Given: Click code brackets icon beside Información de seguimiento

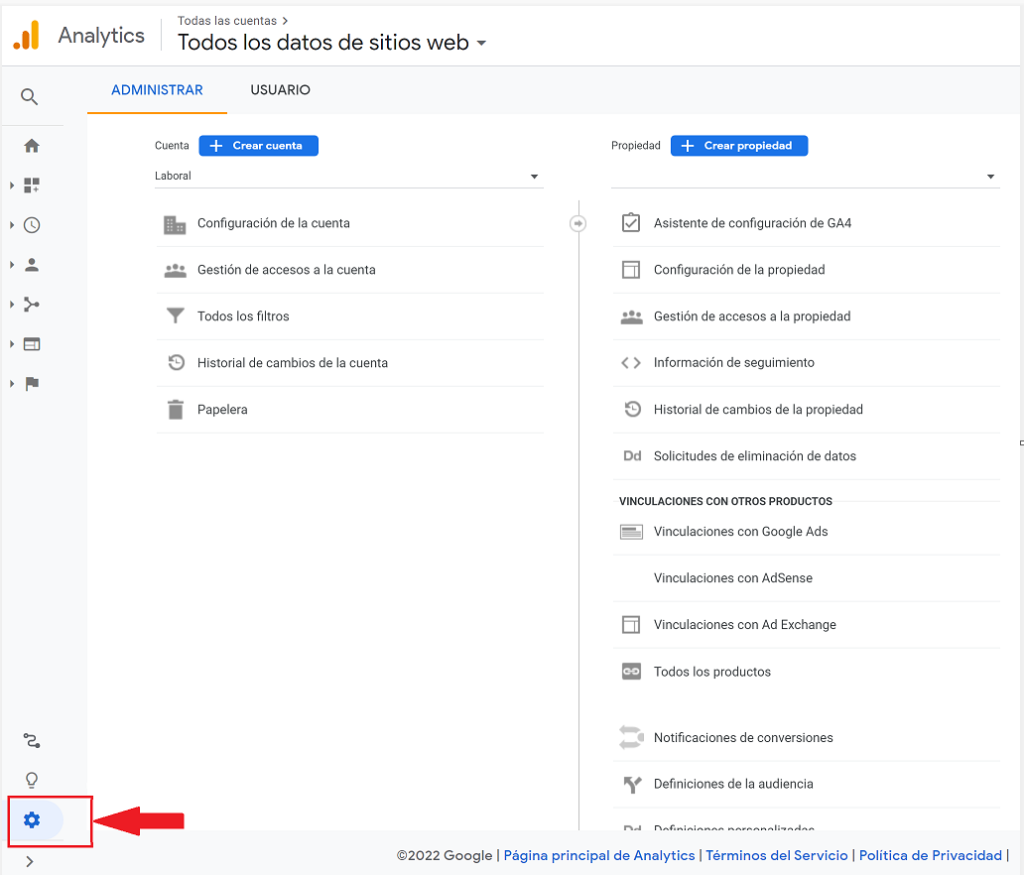Looking at the screenshot, I should [x=631, y=362].
